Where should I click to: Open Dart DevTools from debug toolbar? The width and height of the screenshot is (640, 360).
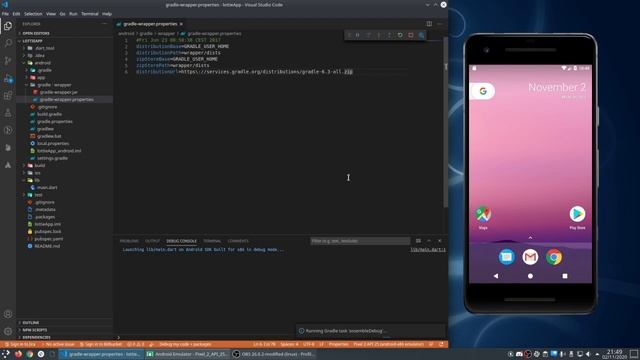pyautogui.click(x=421, y=35)
